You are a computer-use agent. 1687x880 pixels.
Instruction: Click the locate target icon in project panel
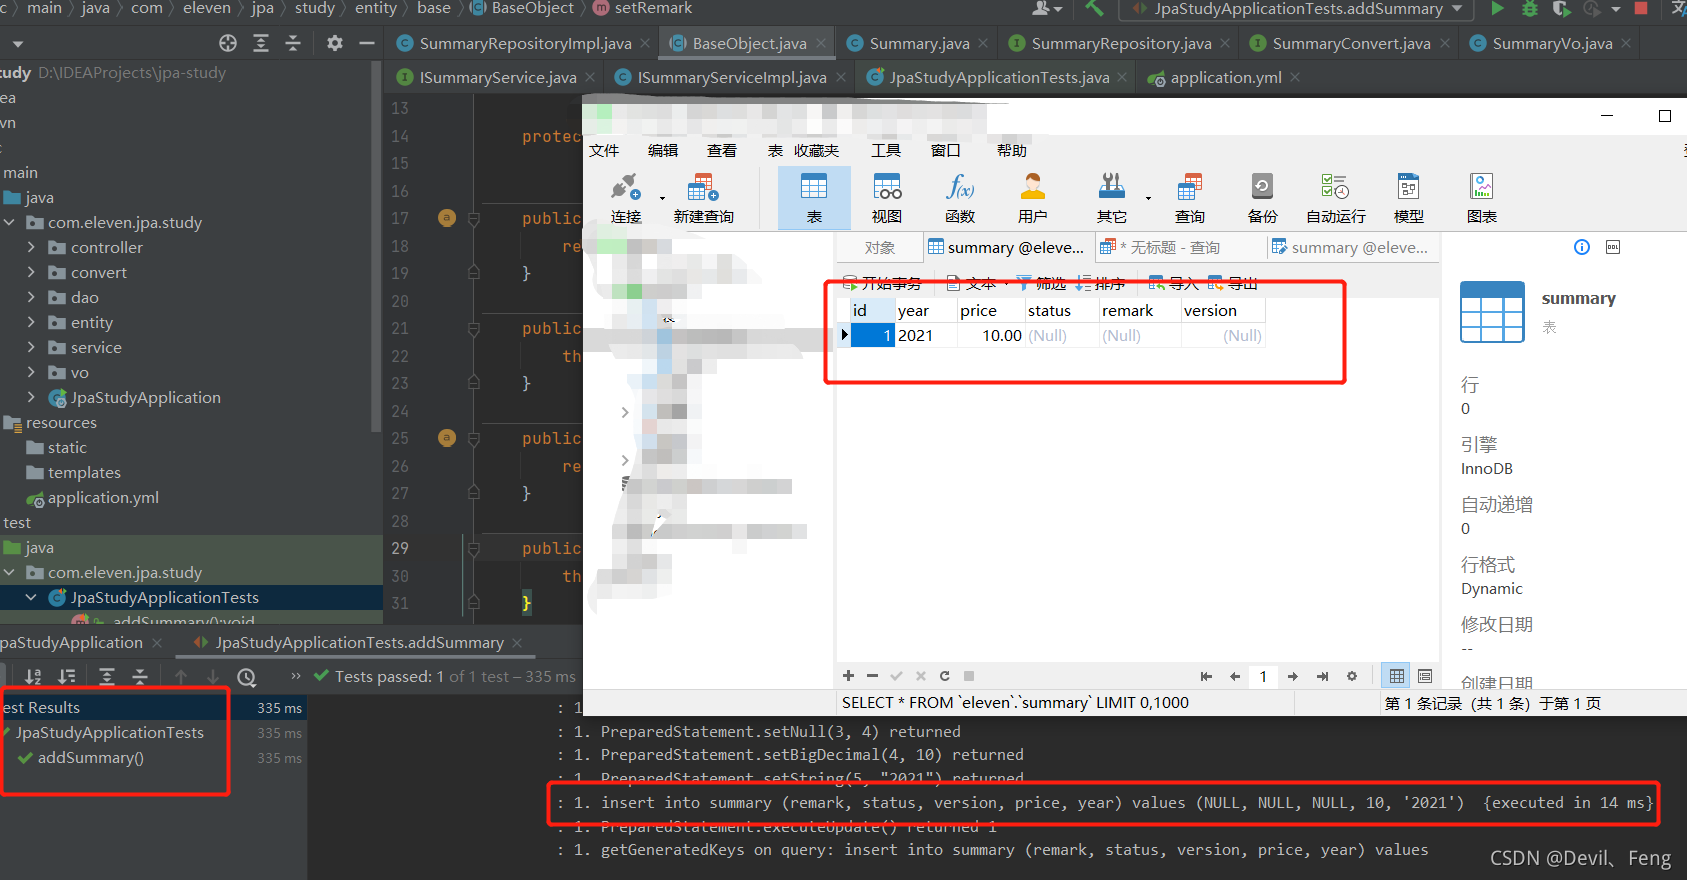[x=228, y=43]
